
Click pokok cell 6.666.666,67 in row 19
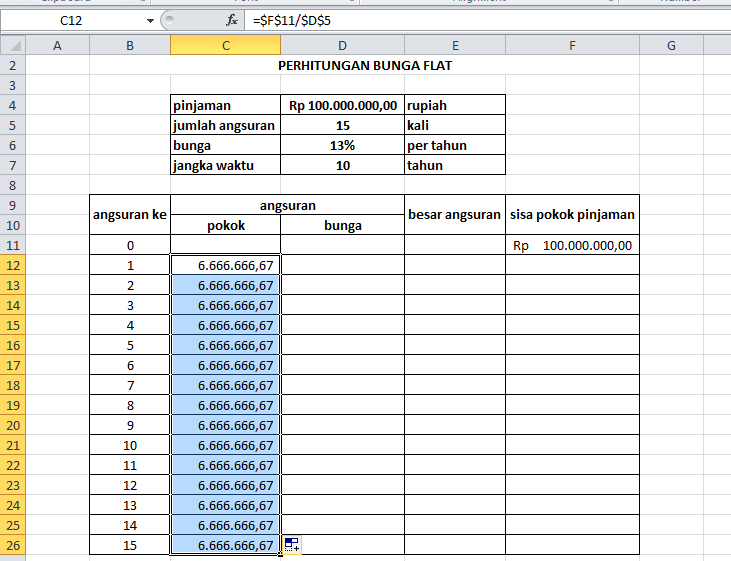[226, 405]
